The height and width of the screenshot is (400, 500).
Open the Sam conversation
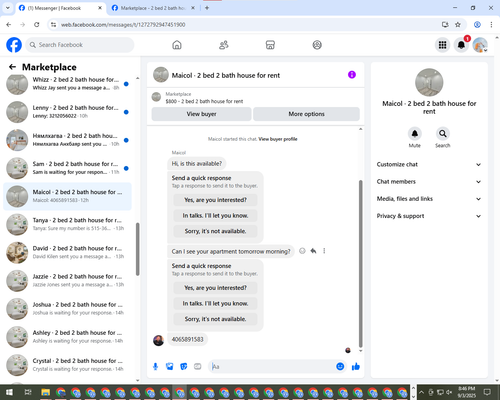pyautogui.click(x=67, y=168)
